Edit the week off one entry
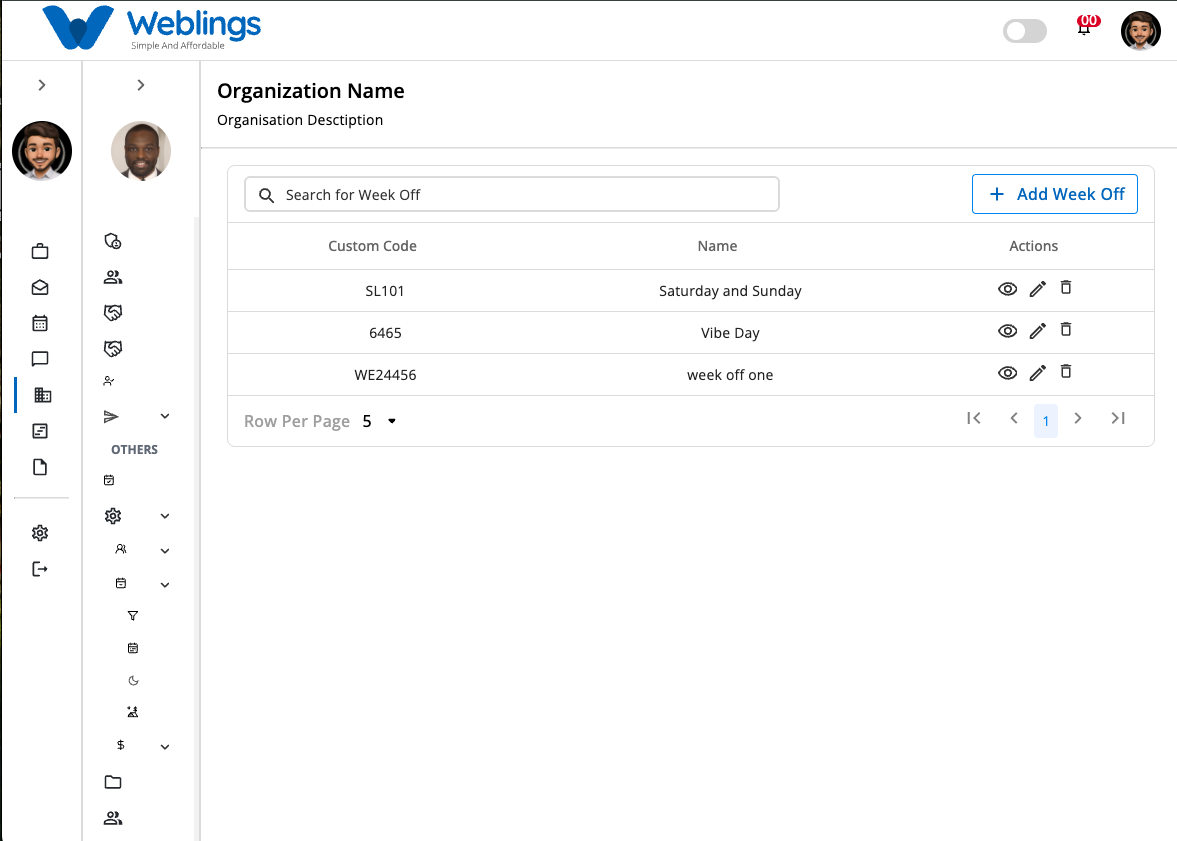The image size is (1177, 841). pyautogui.click(x=1037, y=373)
